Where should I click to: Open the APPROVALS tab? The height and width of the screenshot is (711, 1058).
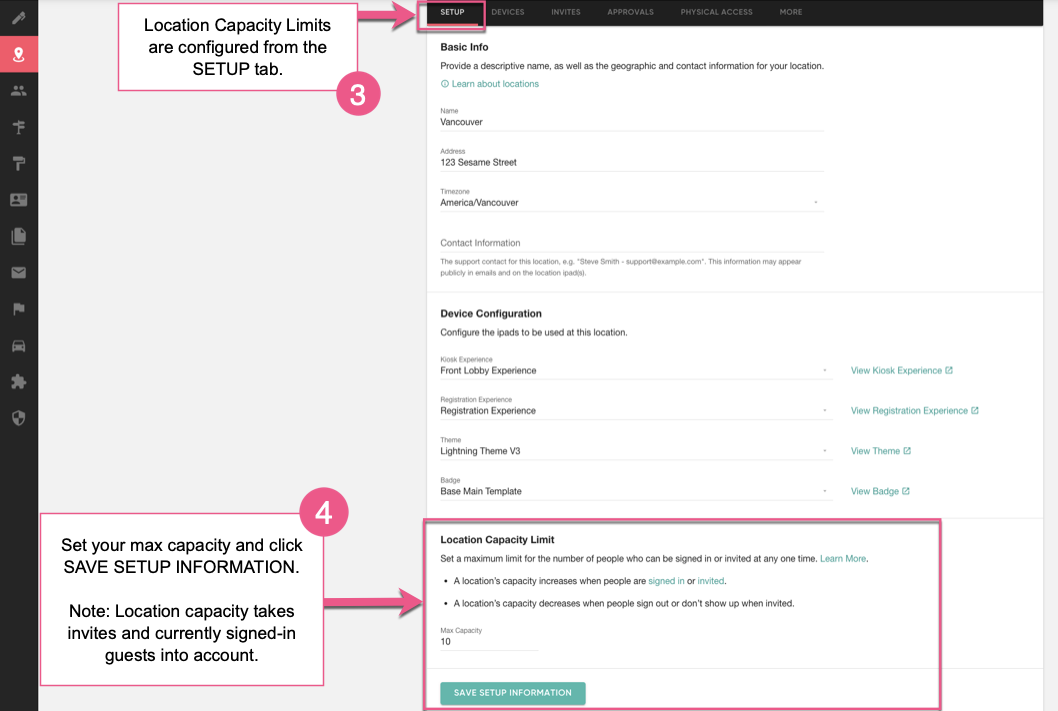[x=630, y=12]
